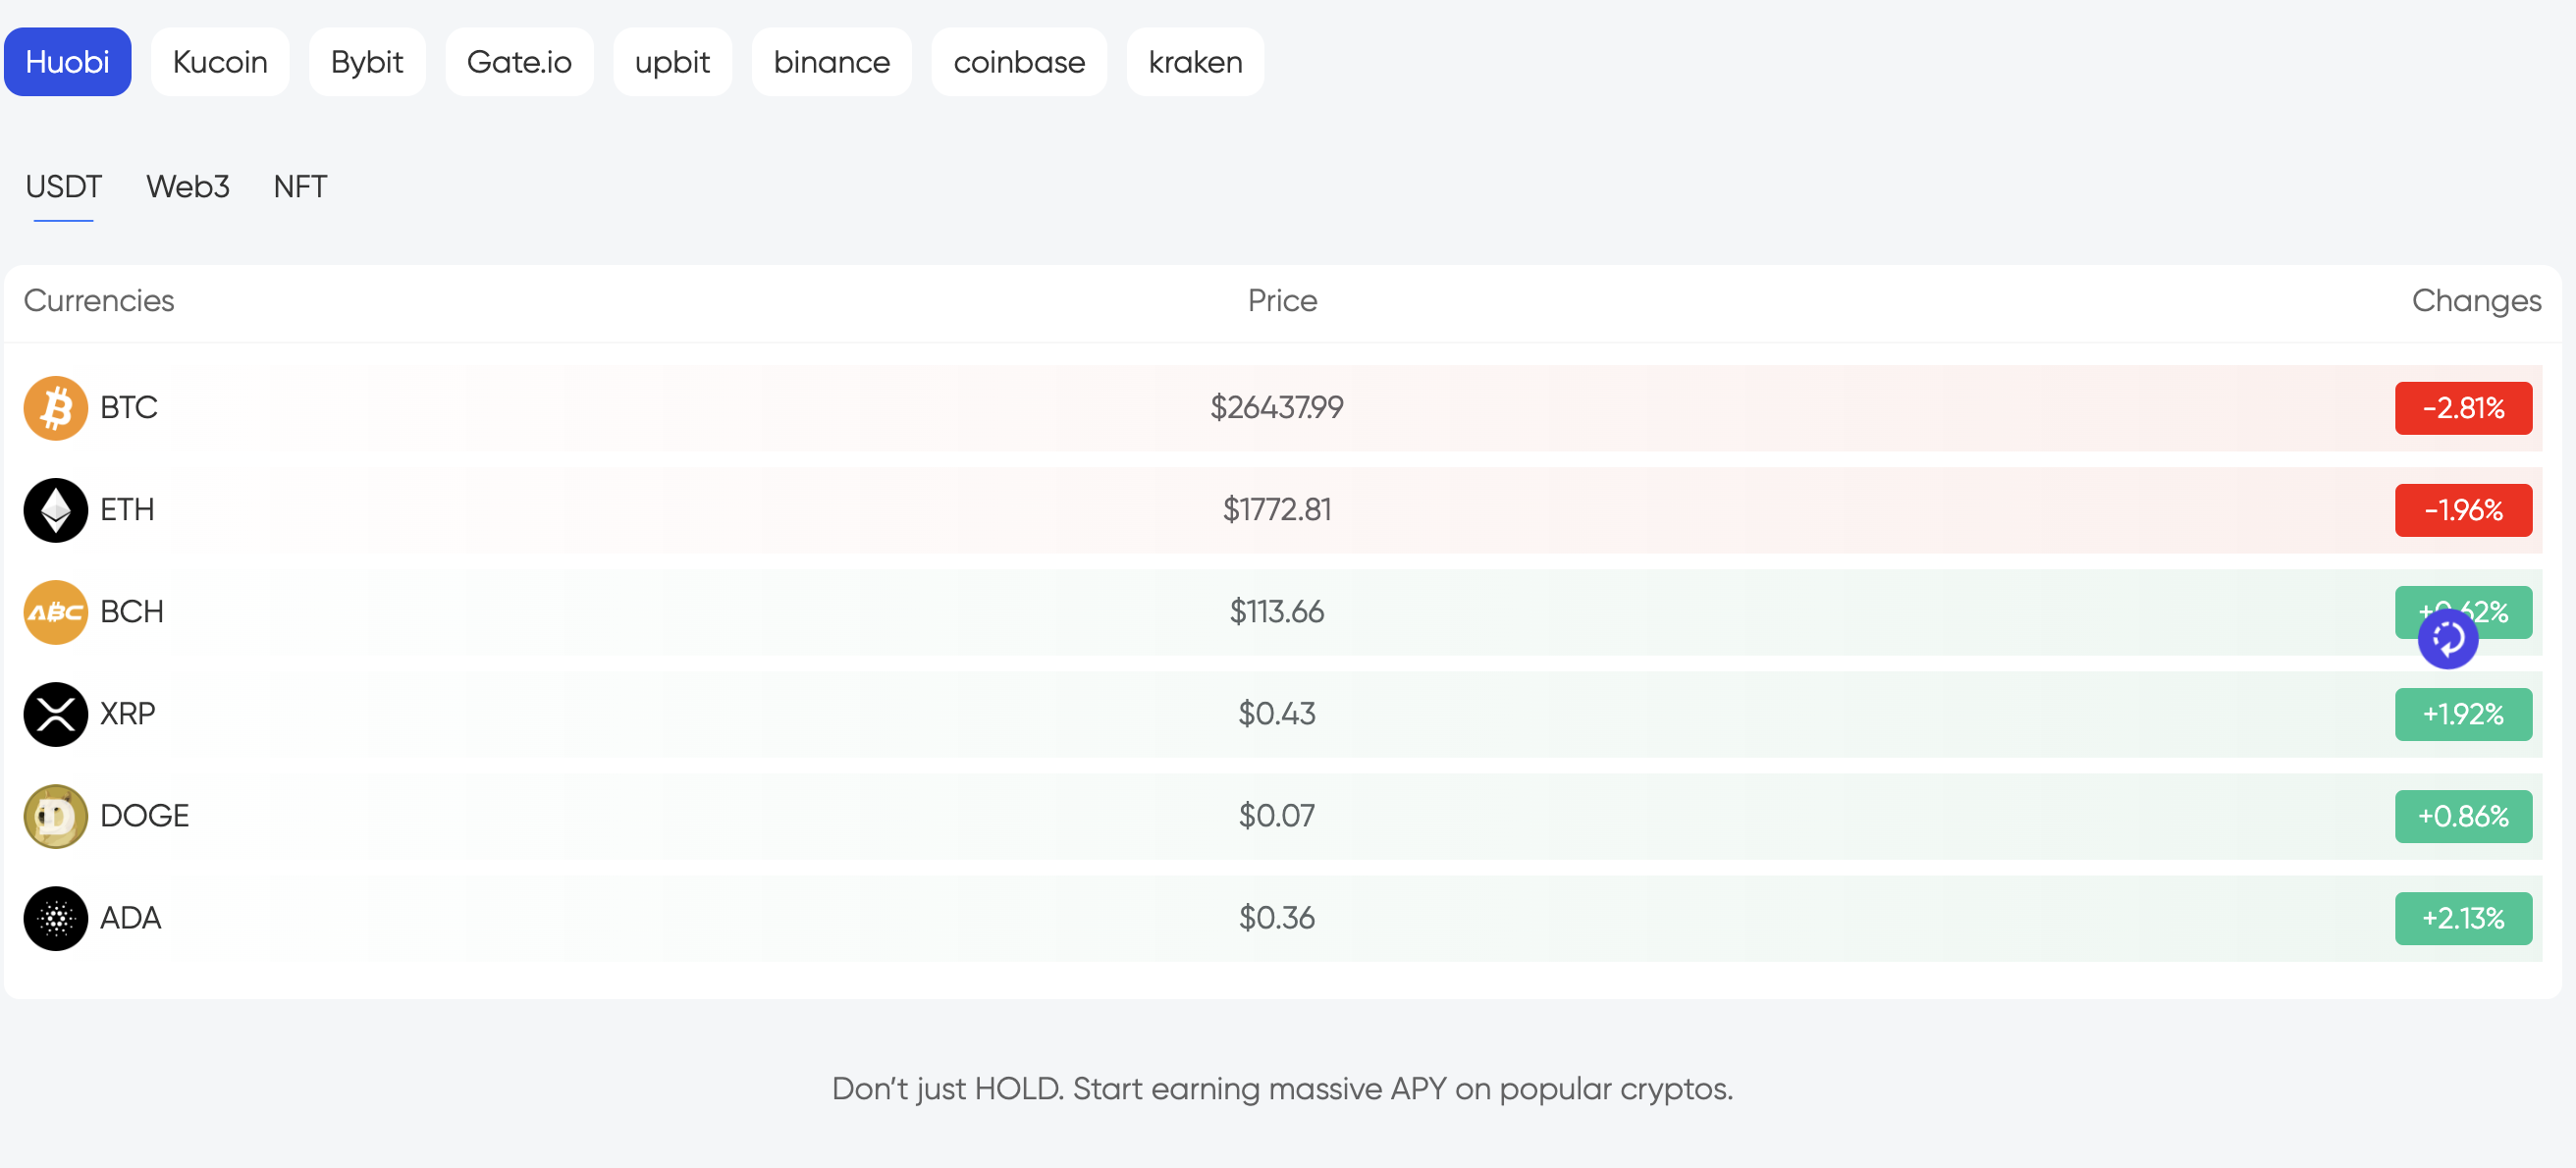Select the kraken exchange tab
This screenshot has width=2576, height=1168.
click(1195, 62)
